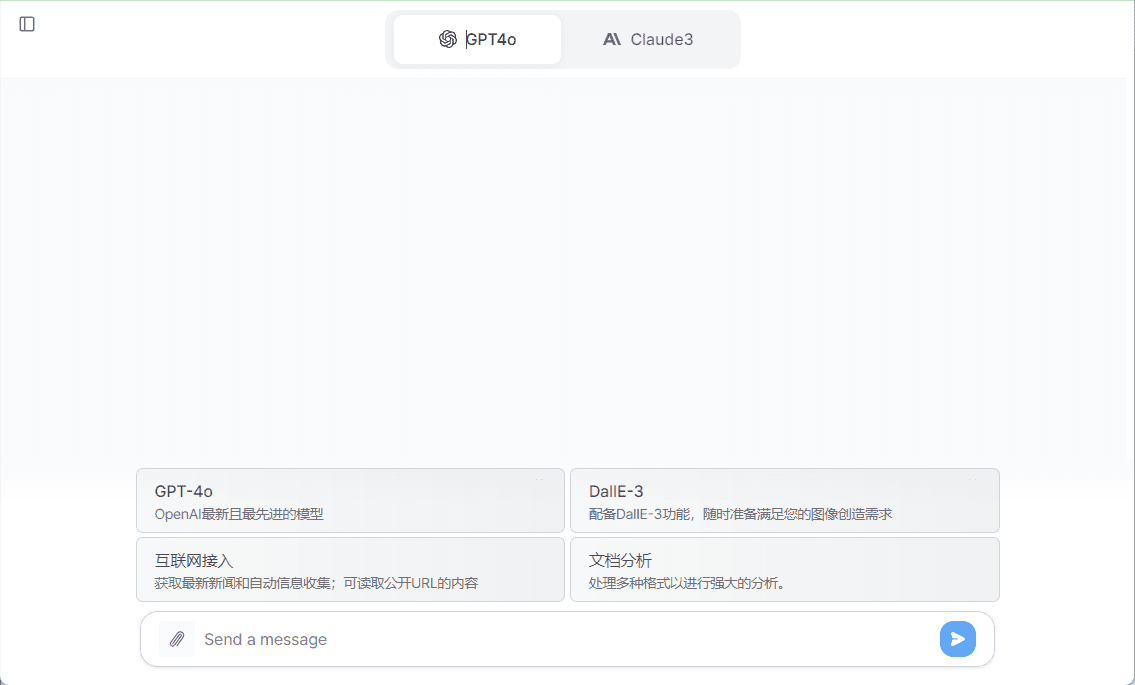Send message using blue arrow icon
1135x685 pixels.
[x=957, y=639]
